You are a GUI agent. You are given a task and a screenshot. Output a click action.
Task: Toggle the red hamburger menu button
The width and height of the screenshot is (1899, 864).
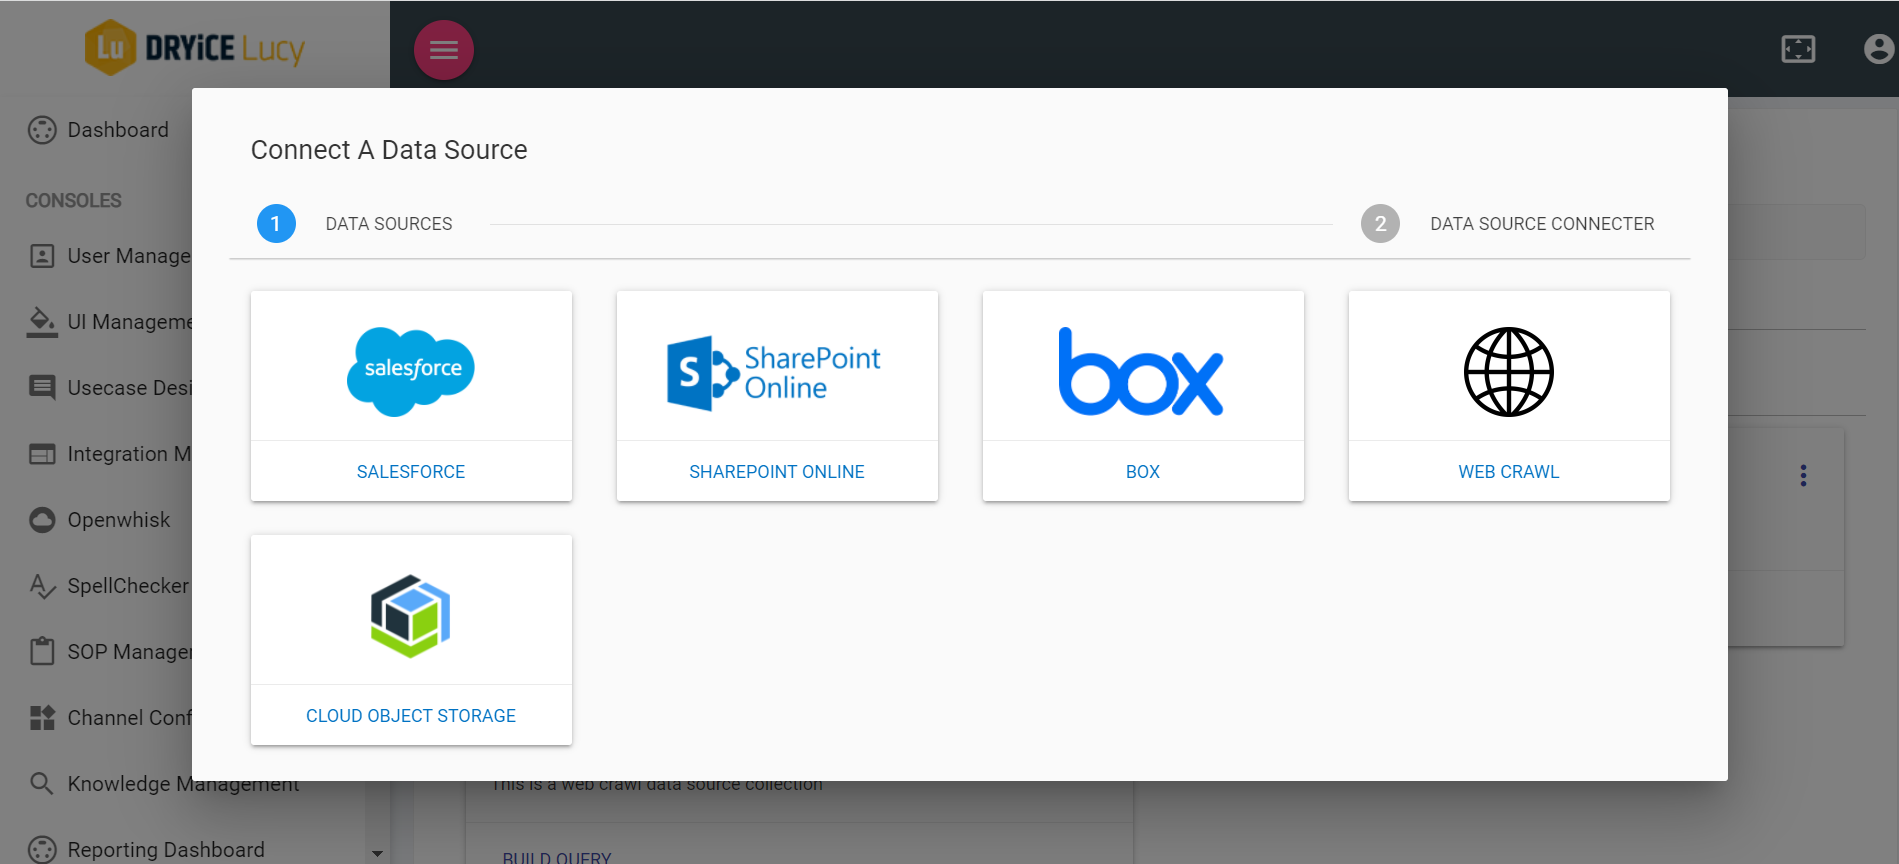click(444, 50)
